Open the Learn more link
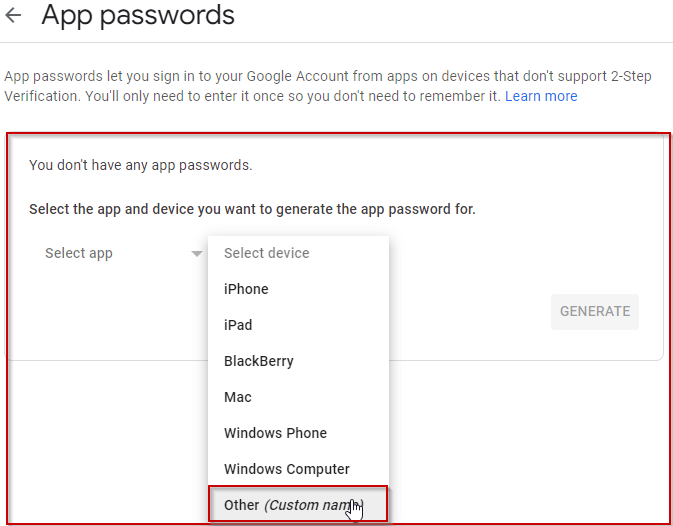Image resolution: width=673 pixels, height=526 pixels. (540, 96)
